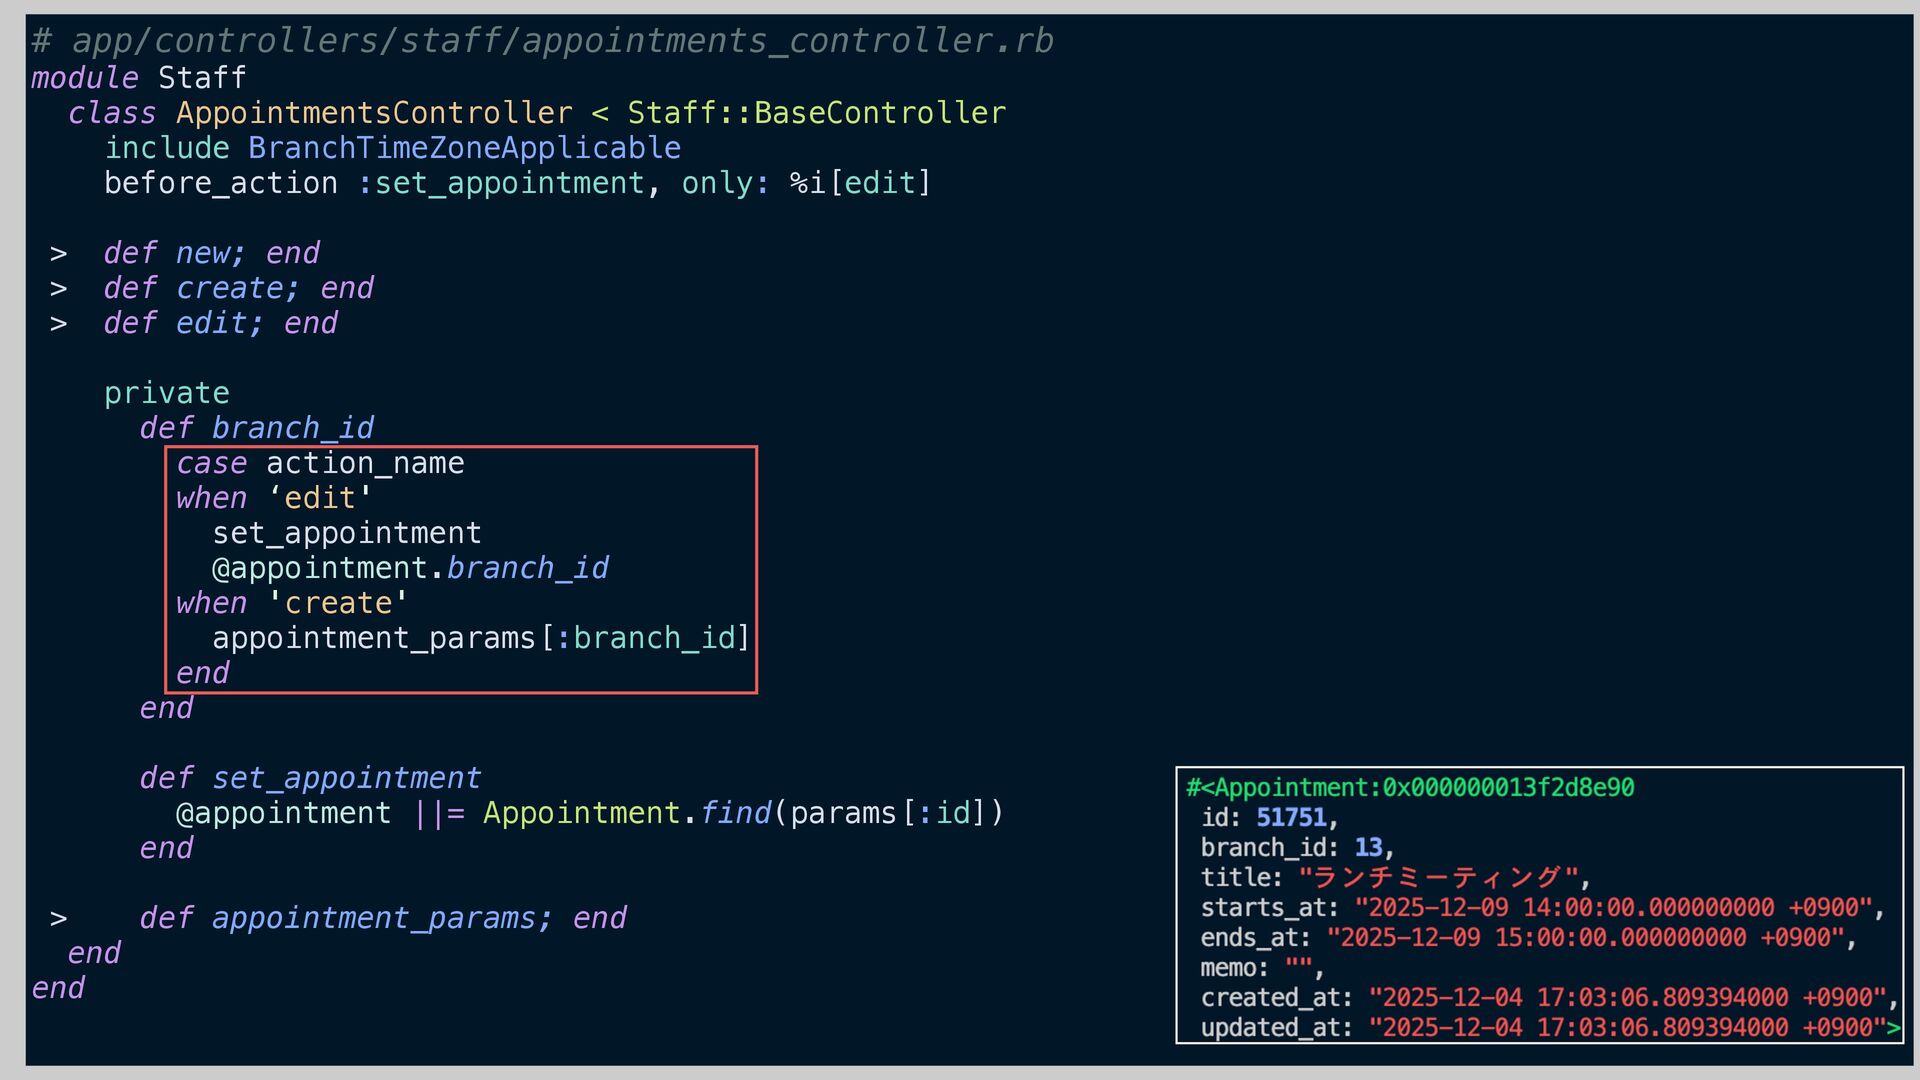This screenshot has width=1920, height=1080.
Task: Click the 'def branch_id' method definition
Action: point(256,428)
